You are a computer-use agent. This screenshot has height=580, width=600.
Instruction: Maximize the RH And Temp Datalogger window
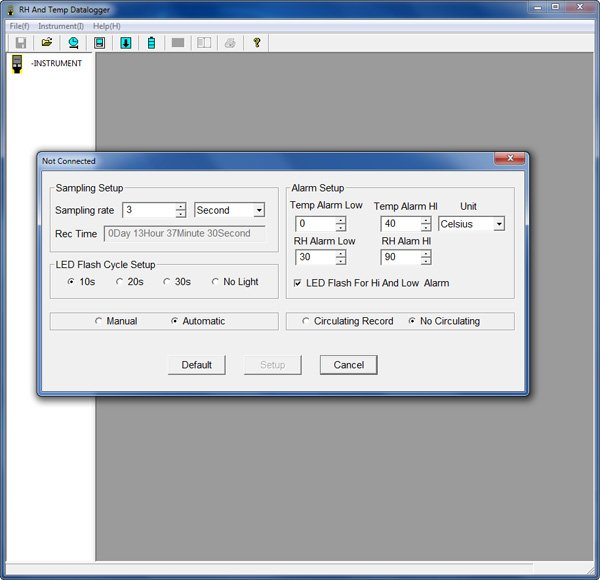[556, 7]
